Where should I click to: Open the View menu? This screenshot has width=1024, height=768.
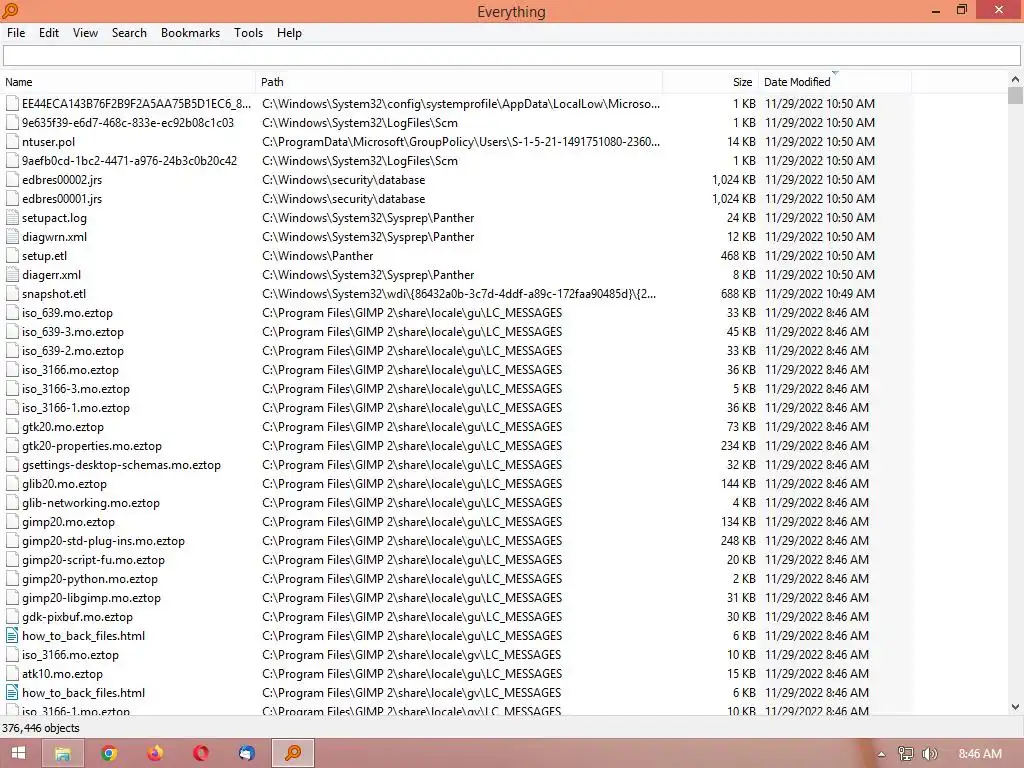[85, 33]
